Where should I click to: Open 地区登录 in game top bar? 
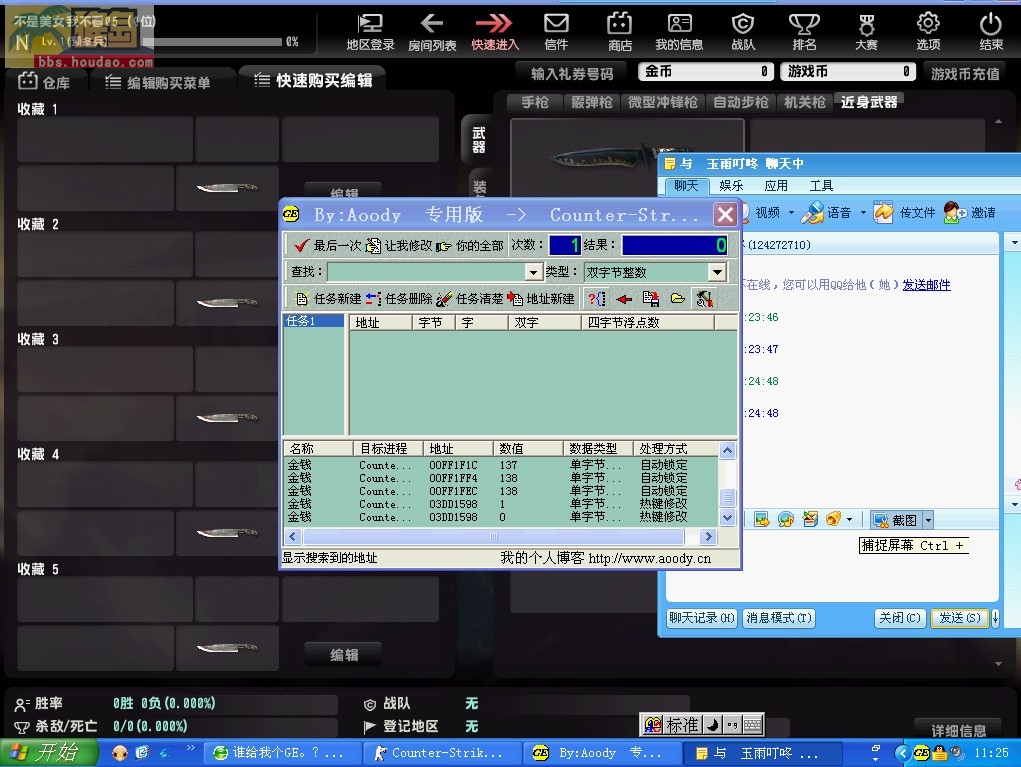coord(370,32)
